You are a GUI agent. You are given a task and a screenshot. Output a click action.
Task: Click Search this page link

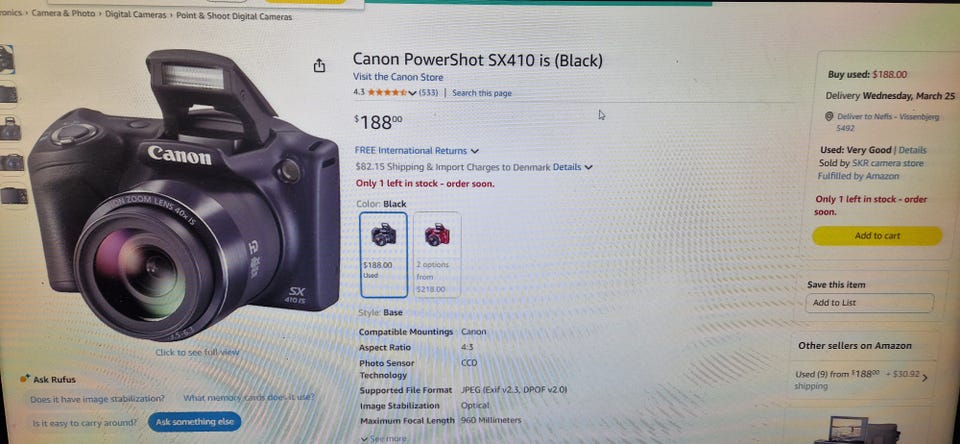[482, 93]
